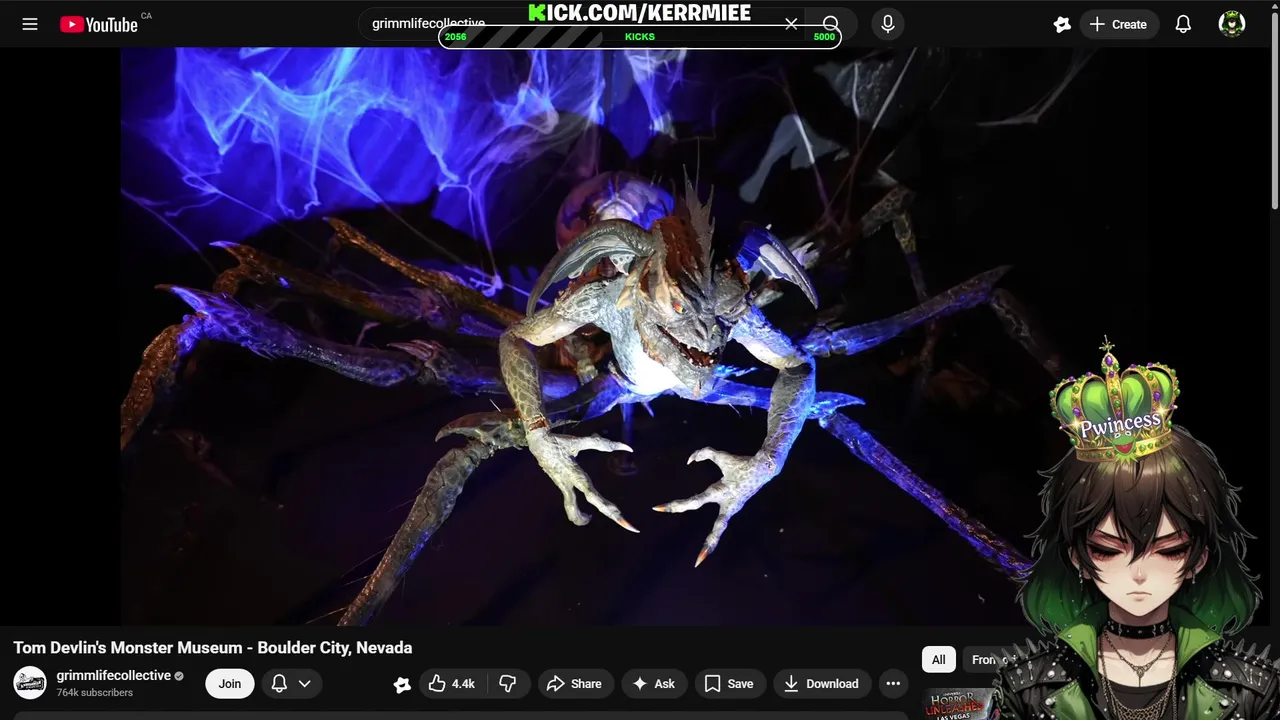Select the All filter chip

(938, 659)
